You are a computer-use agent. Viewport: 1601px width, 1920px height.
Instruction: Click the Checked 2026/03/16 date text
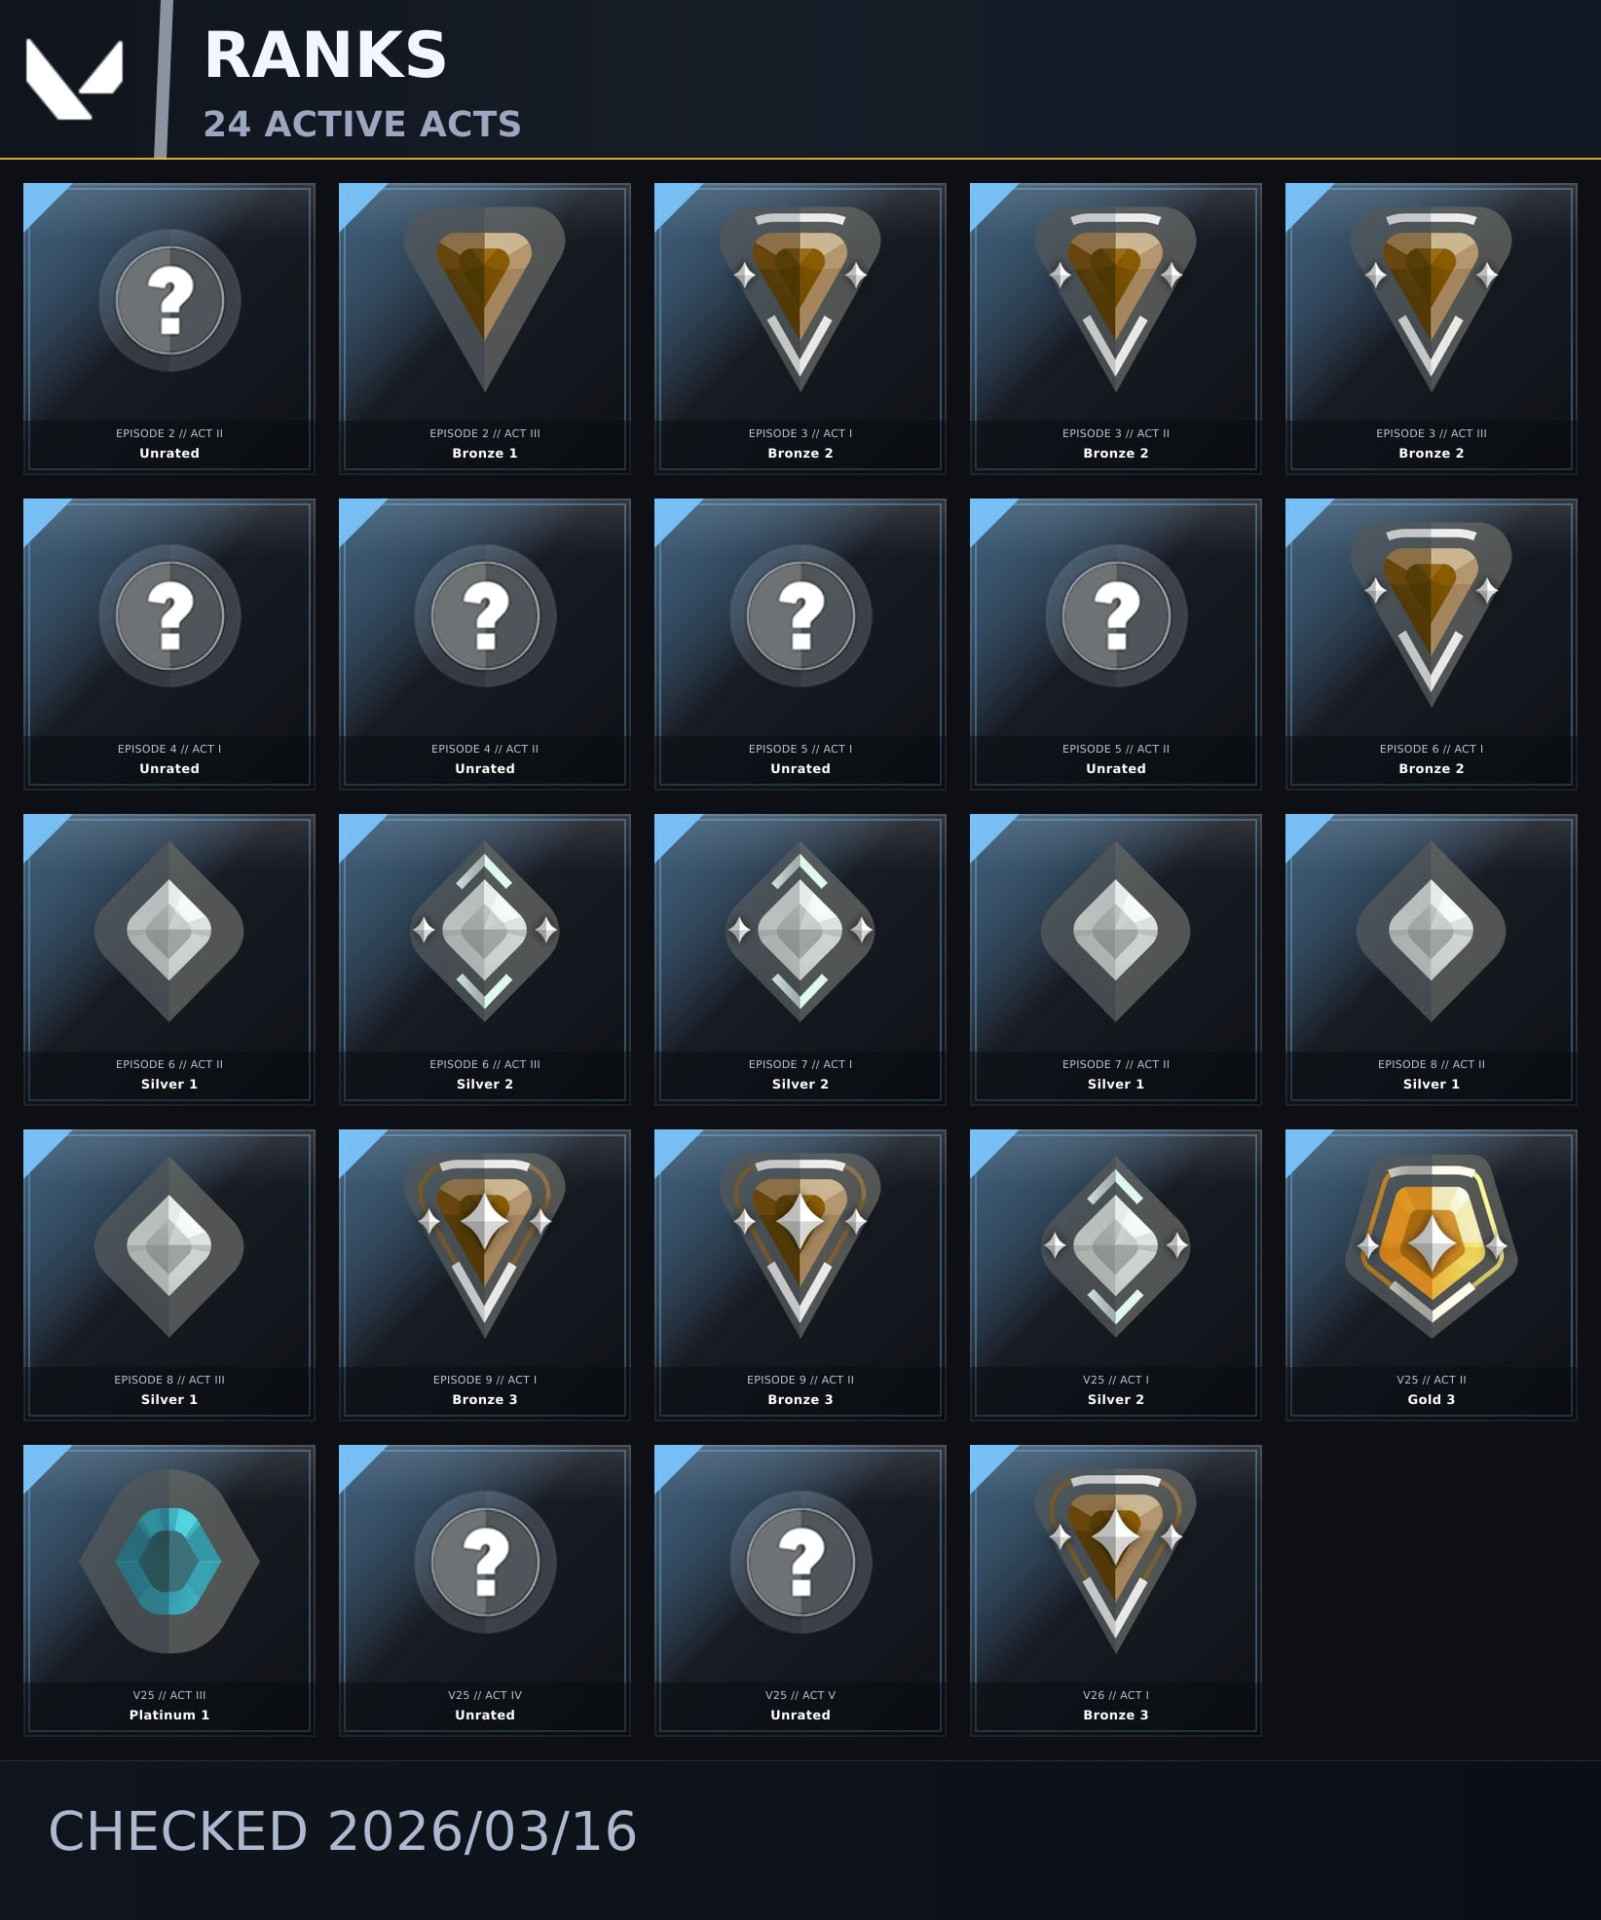click(x=342, y=1831)
